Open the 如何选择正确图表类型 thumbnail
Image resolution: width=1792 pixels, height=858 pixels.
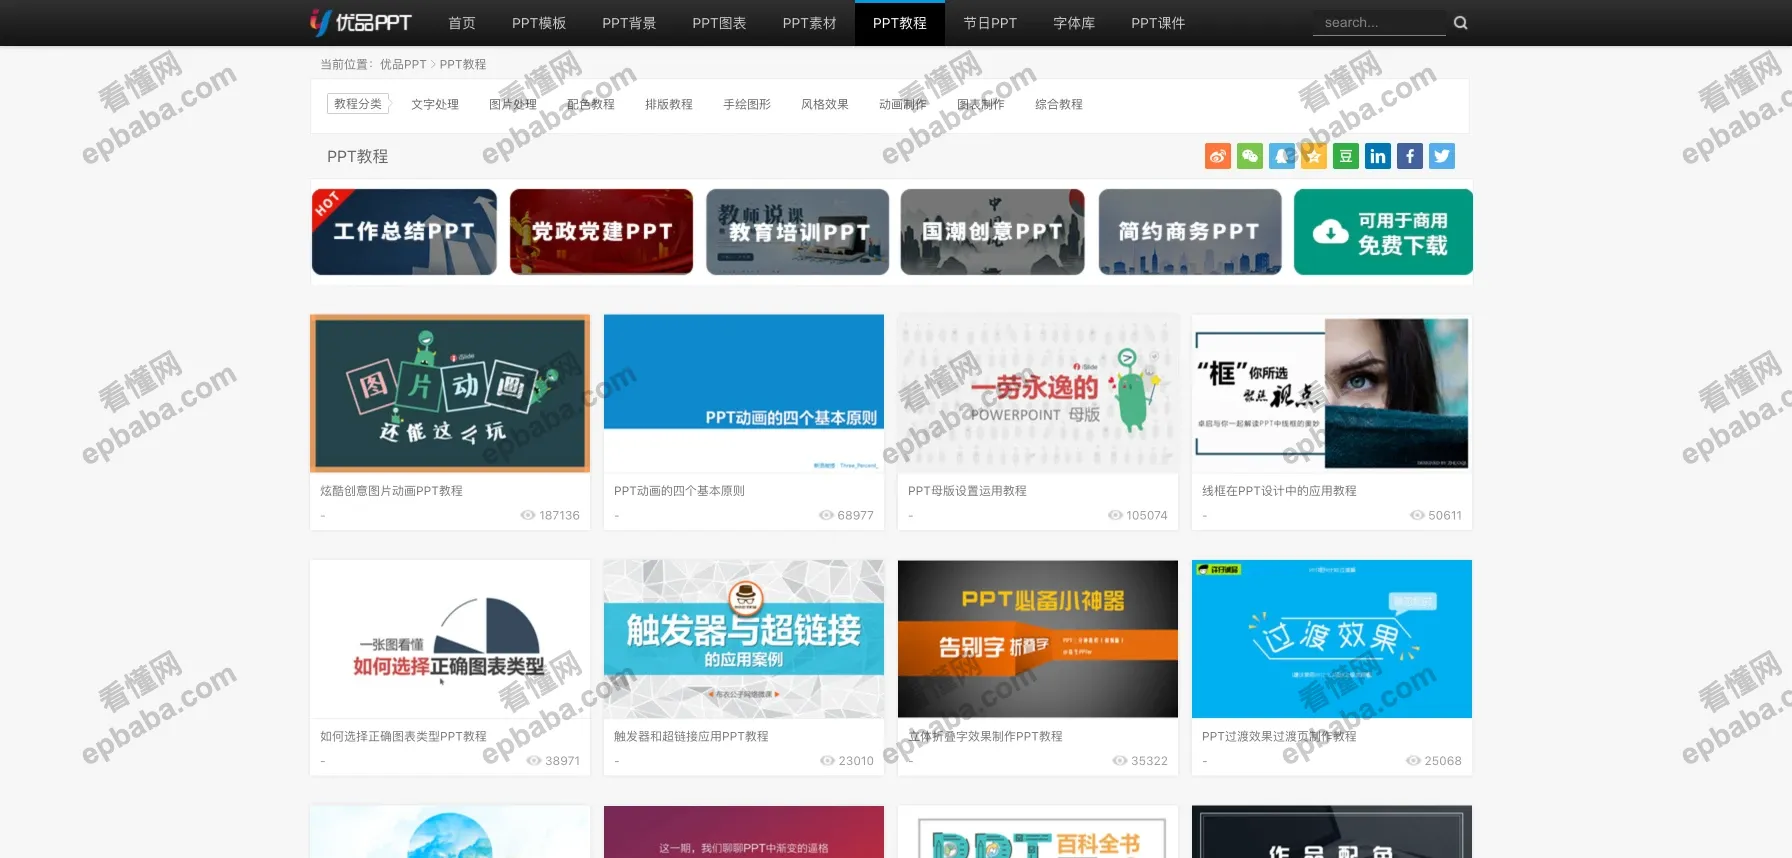pyautogui.click(x=450, y=639)
